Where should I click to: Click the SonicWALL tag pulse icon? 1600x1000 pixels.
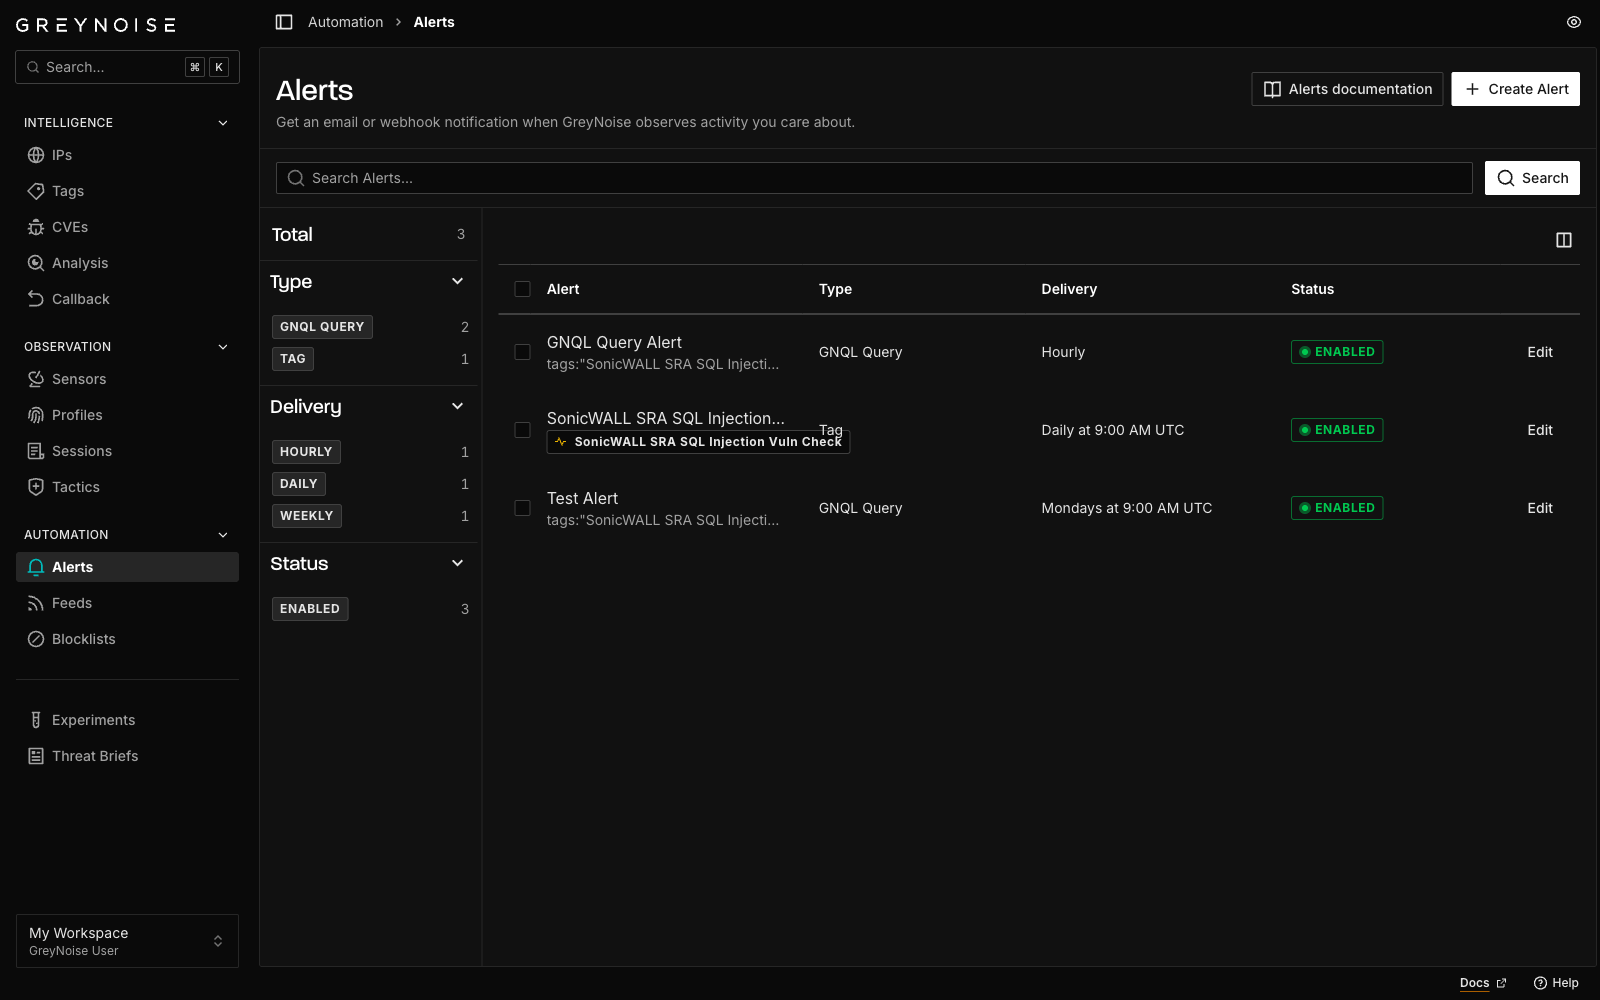tap(561, 442)
